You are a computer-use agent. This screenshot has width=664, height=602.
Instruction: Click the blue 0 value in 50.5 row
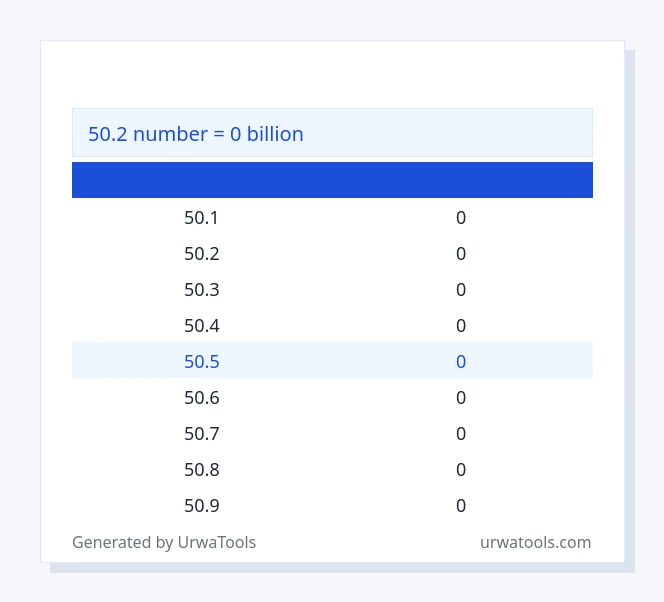tap(461, 362)
